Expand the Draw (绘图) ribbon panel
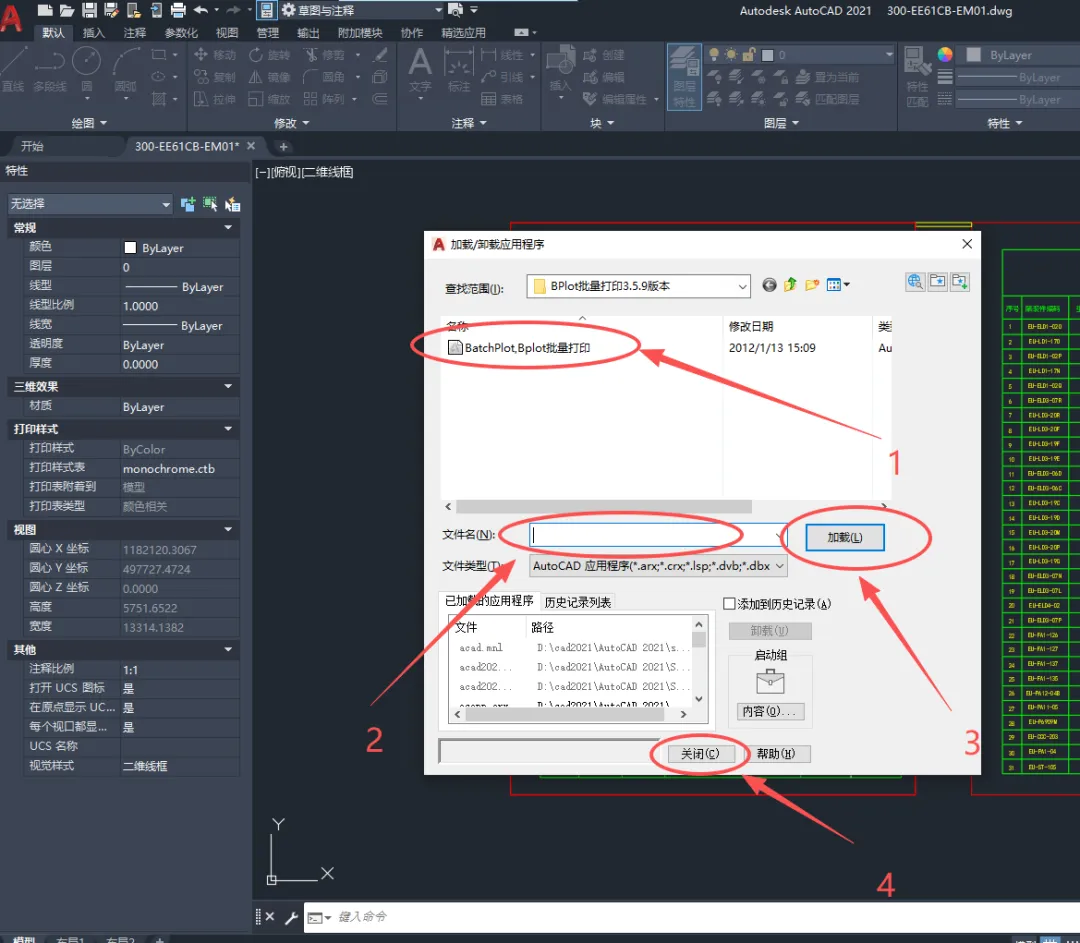The image size is (1080, 943). [x=90, y=123]
